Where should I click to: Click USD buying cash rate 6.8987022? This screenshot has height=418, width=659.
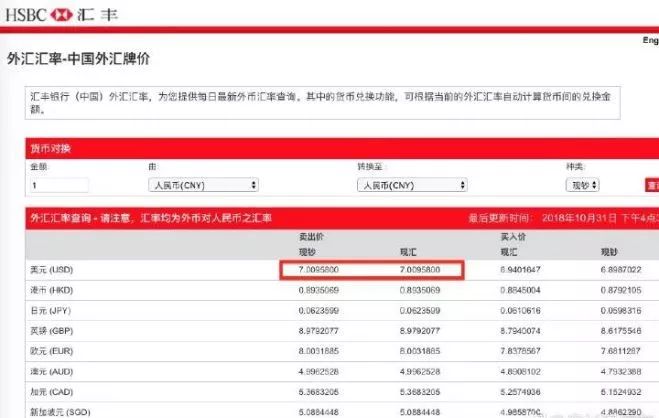click(621, 270)
